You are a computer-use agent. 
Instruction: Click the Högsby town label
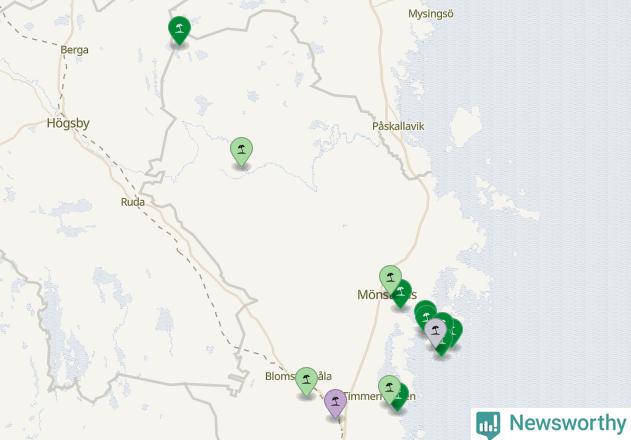click(x=68, y=123)
